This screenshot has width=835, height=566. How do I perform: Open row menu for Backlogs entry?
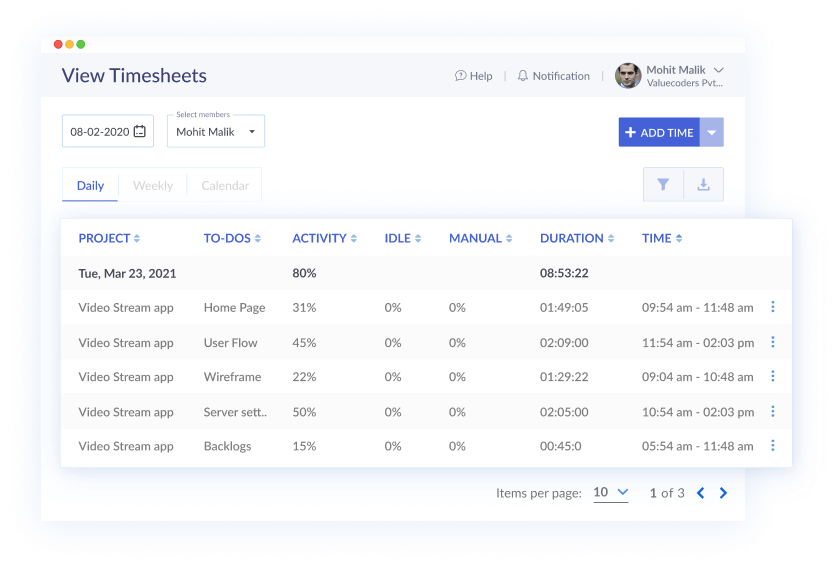coord(773,445)
